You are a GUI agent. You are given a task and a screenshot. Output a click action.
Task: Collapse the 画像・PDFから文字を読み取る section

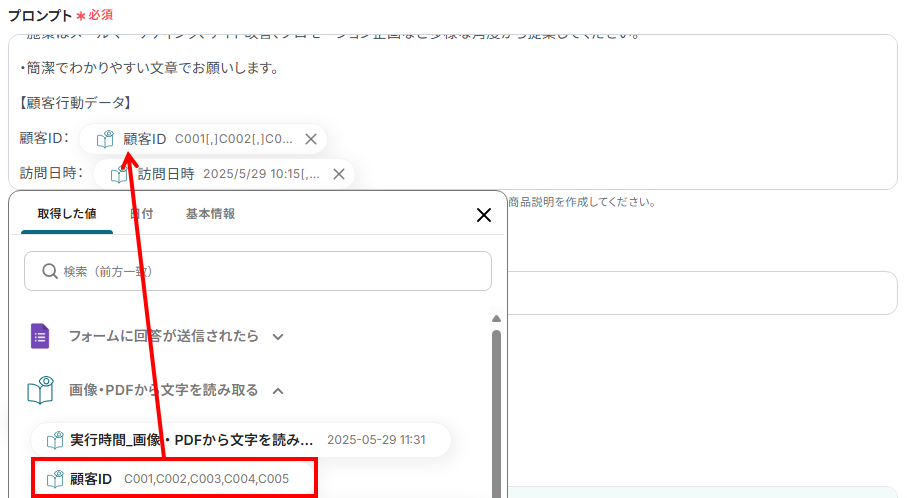click(278, 390)
